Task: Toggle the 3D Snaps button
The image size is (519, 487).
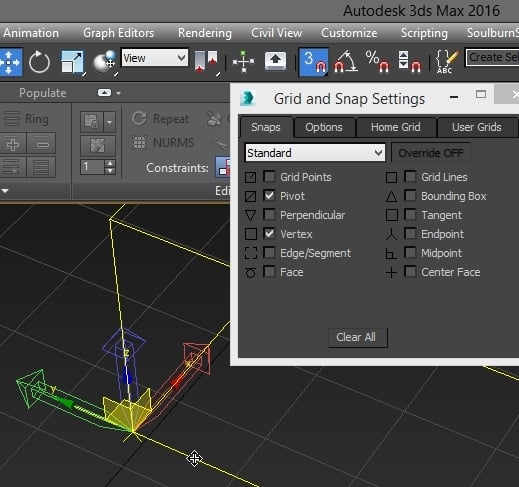Action: [x=314, y=62]
